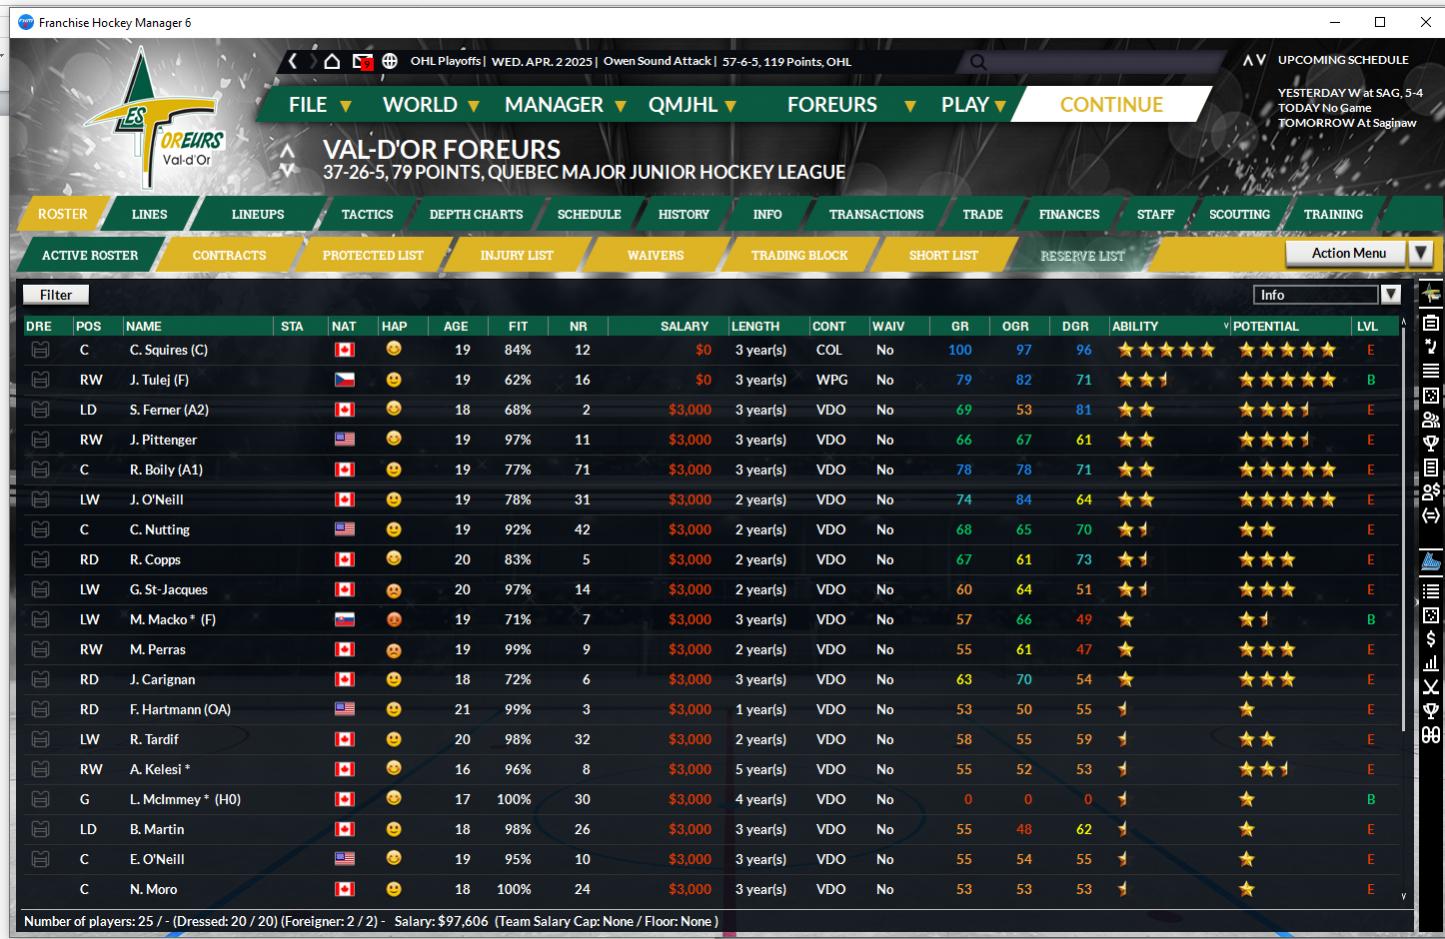Click the Action Menu button

click(x=1347, y=253)
